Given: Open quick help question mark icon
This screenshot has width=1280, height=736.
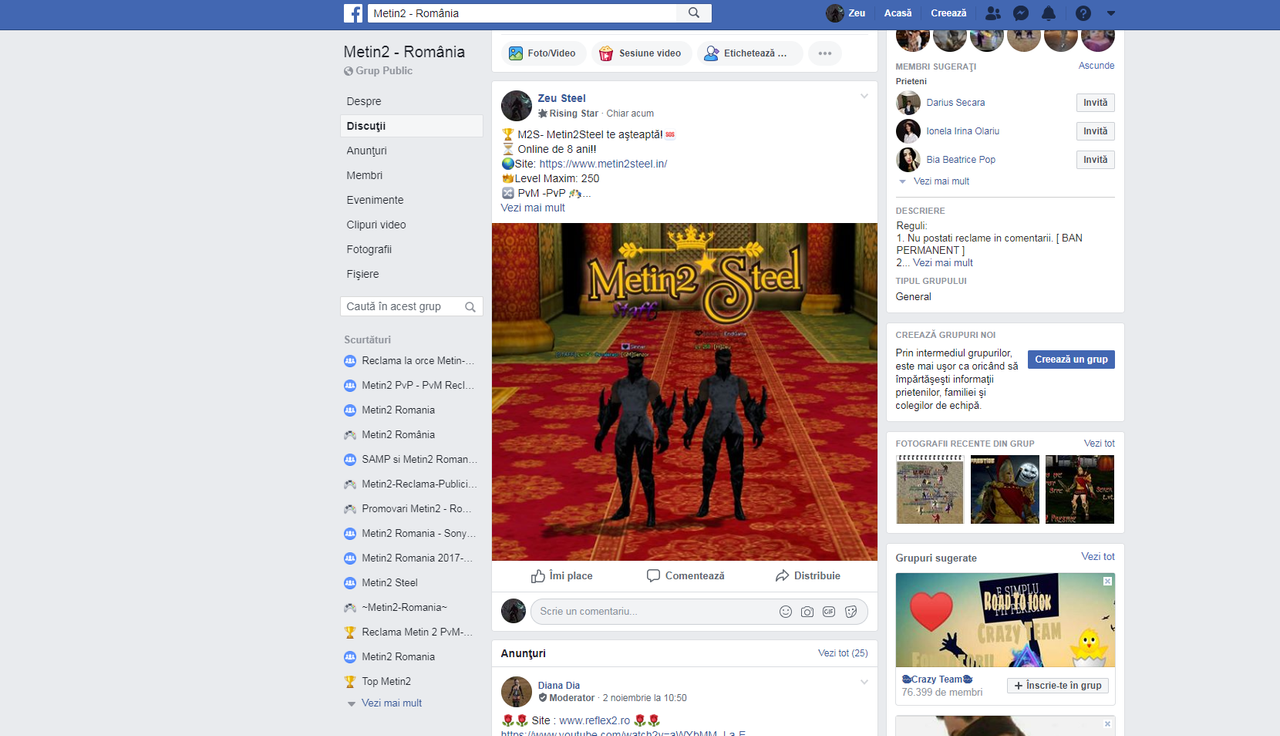Looking at the screenshot, I should point(1083,13).
